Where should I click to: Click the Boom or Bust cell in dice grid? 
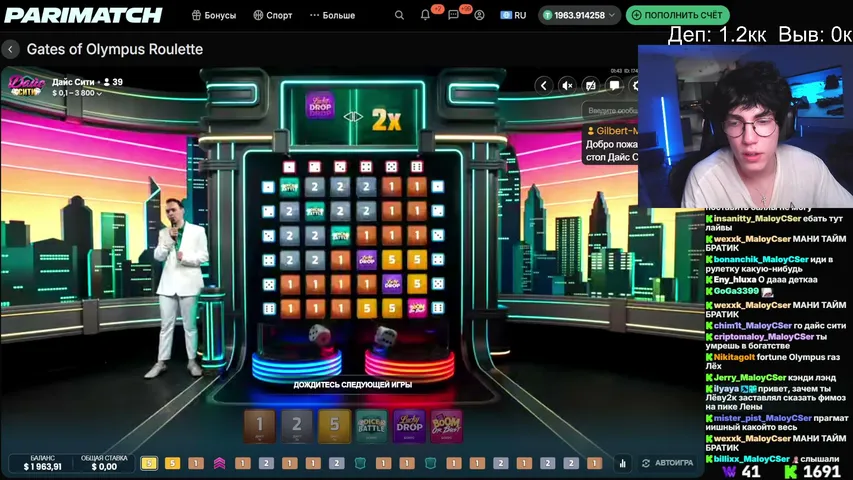[x=417, y=308]
